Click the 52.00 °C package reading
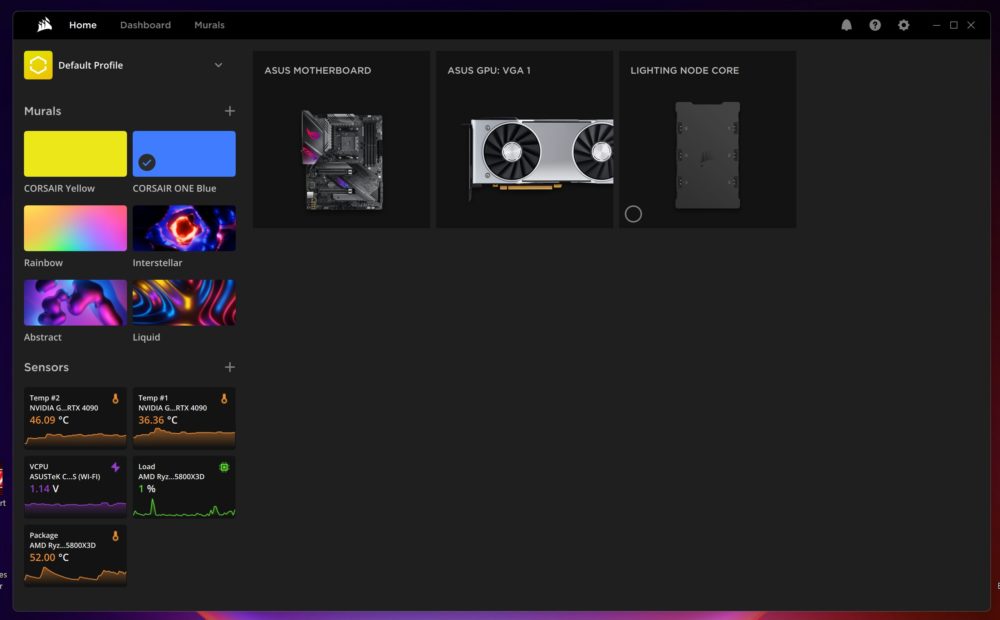The width and height of the screenshot is (1000, 620). click(49, 558)
